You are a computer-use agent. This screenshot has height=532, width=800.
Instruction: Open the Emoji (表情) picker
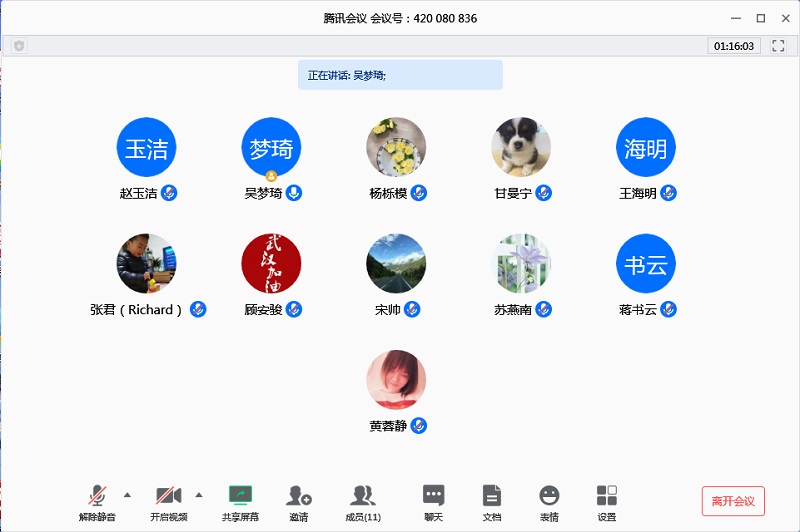click(x=549, y=496)
